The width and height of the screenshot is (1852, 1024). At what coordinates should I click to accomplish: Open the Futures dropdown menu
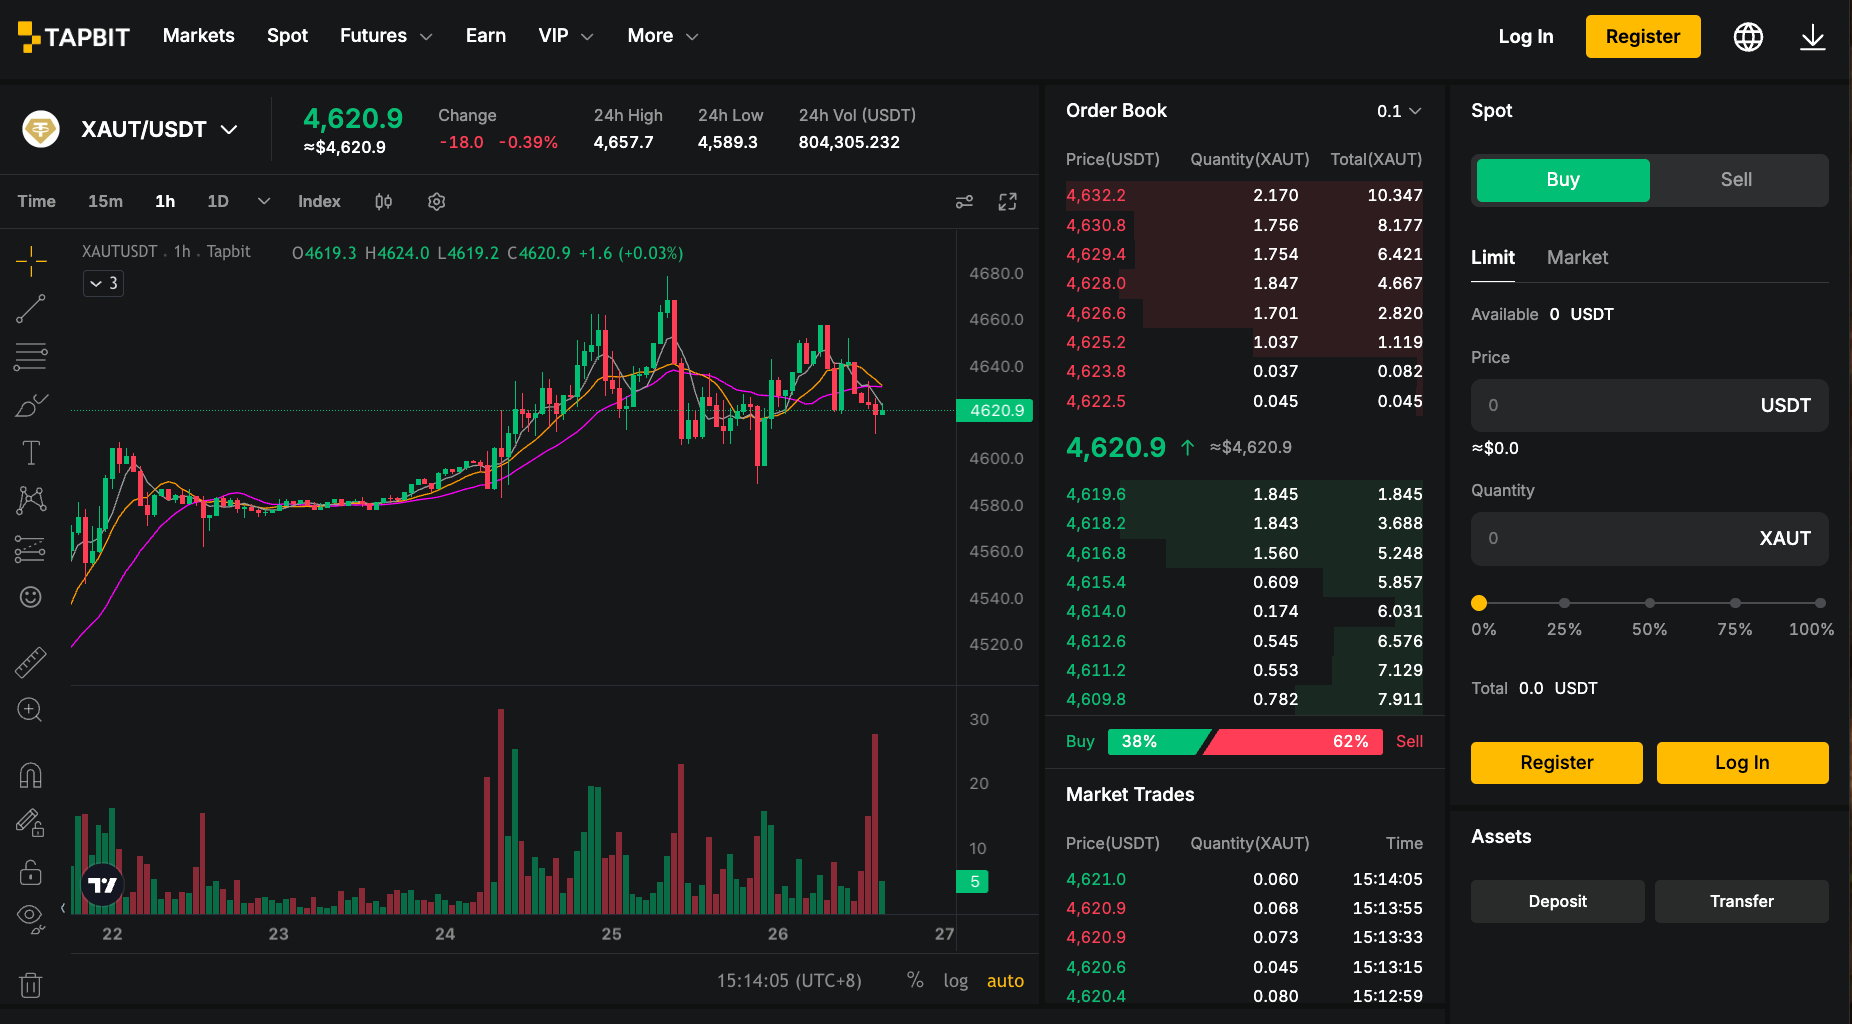386,36
